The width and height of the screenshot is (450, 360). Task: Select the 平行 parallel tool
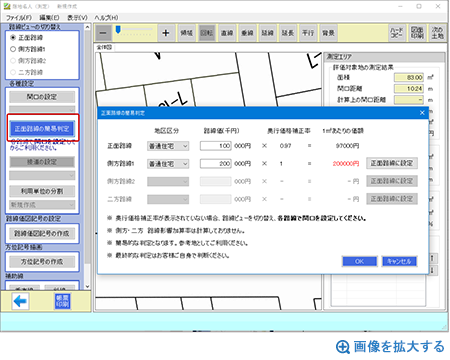click(x=308, y=33)
